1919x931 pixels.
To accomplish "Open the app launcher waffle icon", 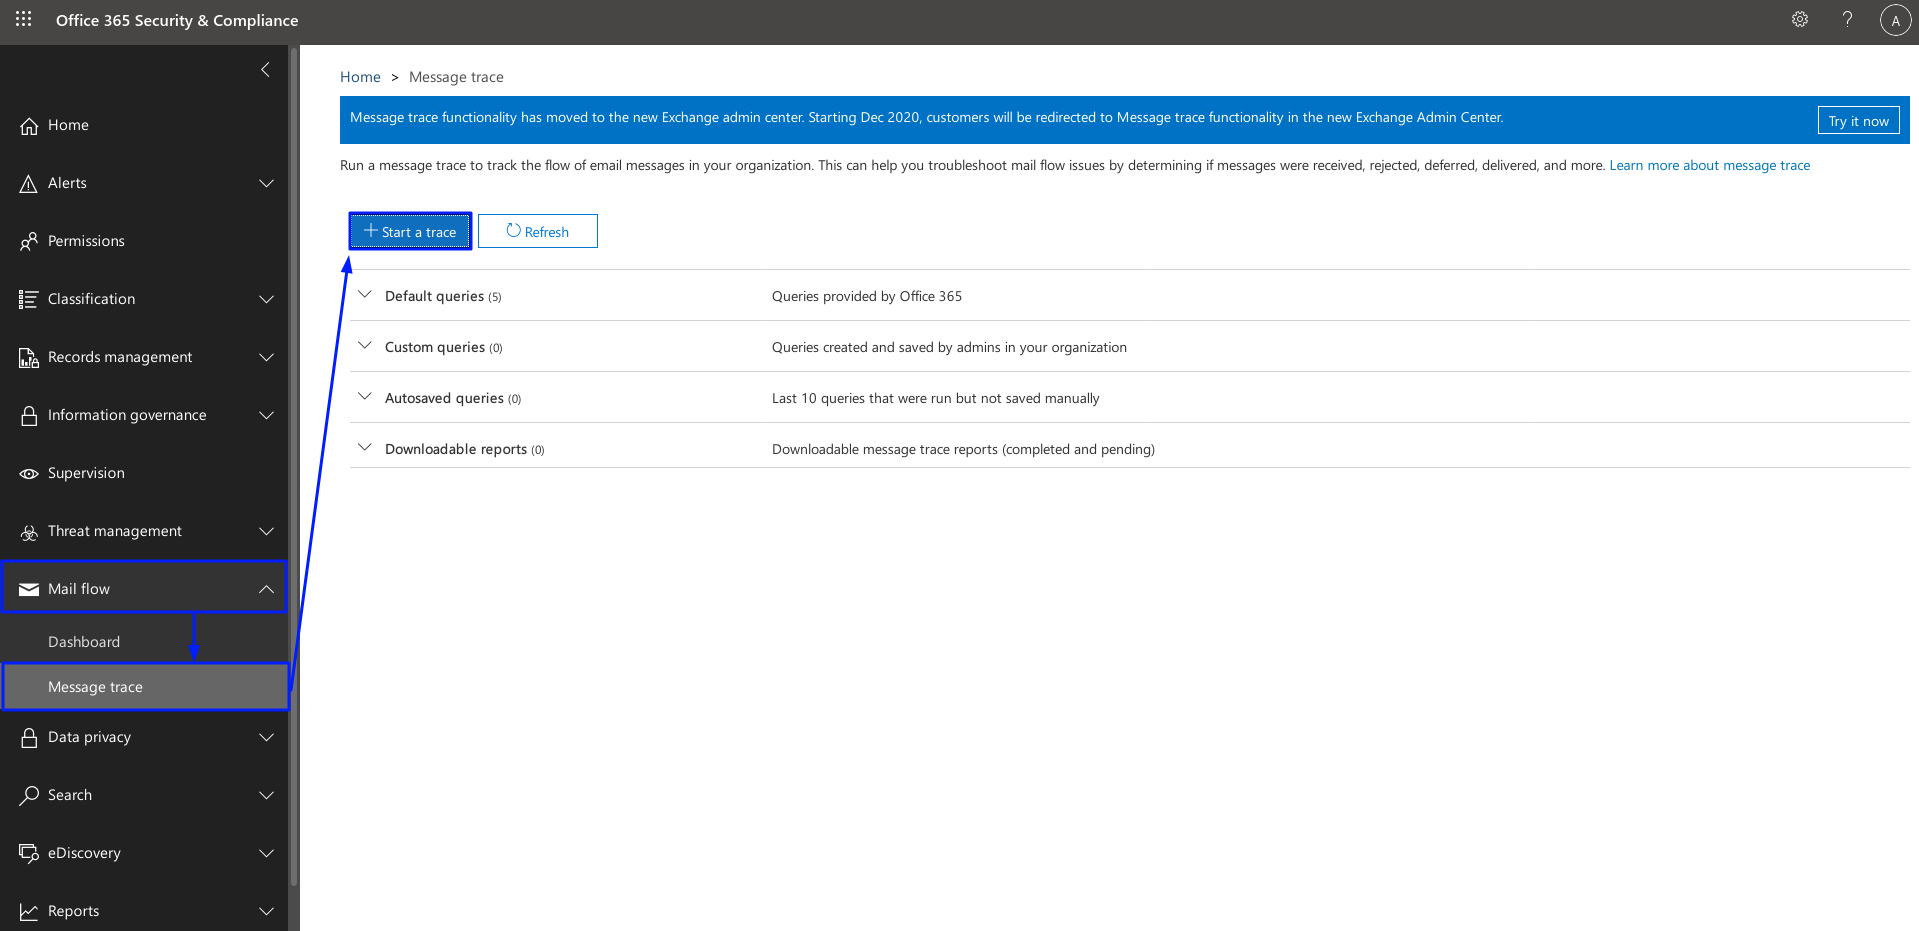I will click(23, 19).
